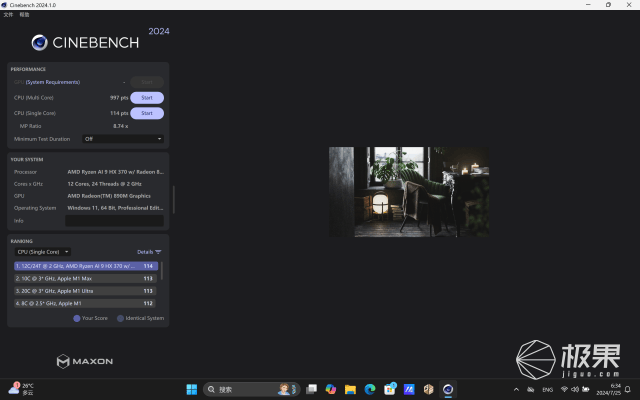Open the Minimum Test Duration dropdown
The height and width of the screenshot is (400, 640).
(123, 139)
